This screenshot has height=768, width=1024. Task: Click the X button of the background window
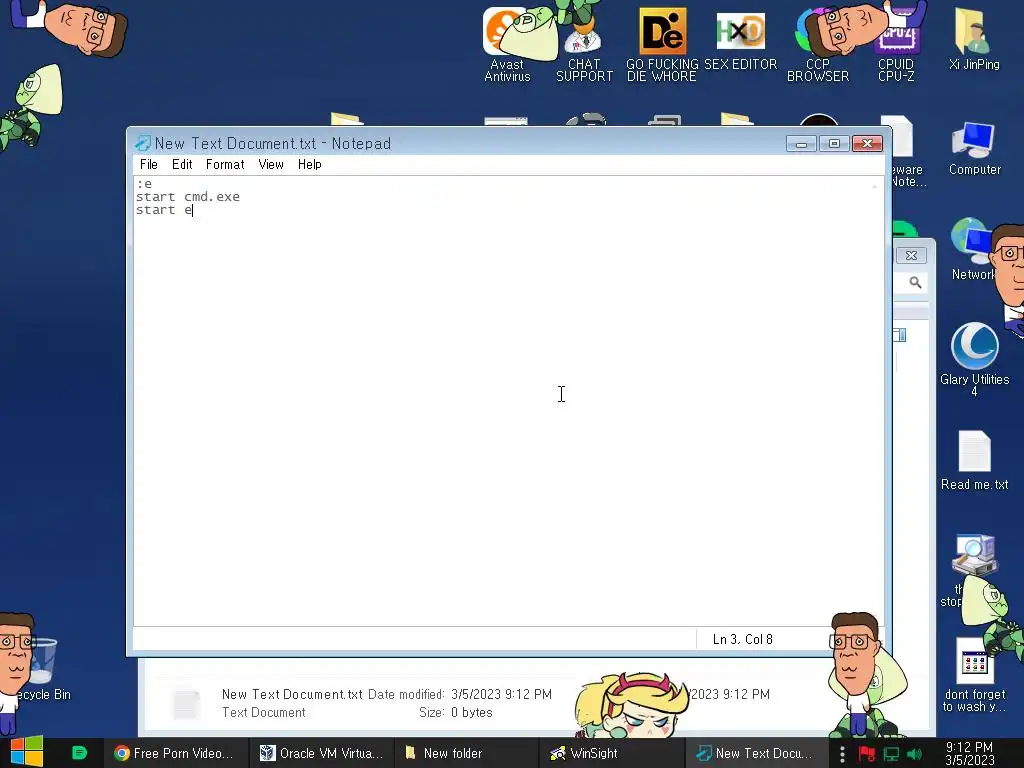(911, 255)
